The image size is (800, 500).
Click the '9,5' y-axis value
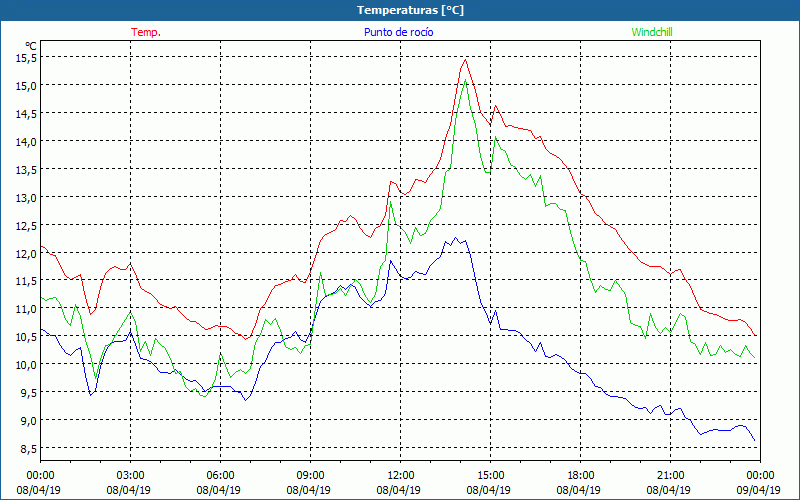[29, 393]
